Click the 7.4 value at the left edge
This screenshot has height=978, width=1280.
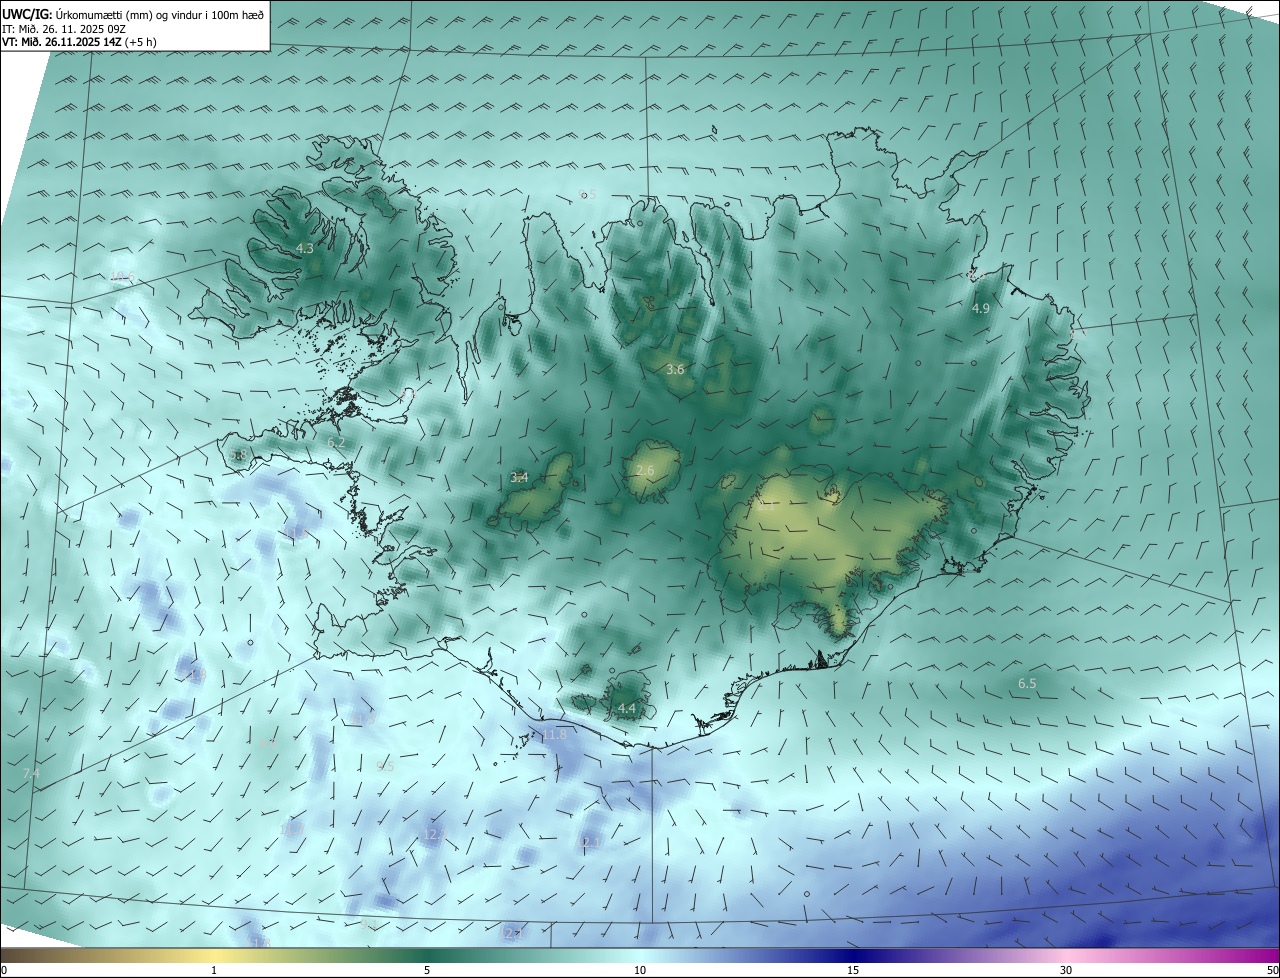[x=31, y=774]
